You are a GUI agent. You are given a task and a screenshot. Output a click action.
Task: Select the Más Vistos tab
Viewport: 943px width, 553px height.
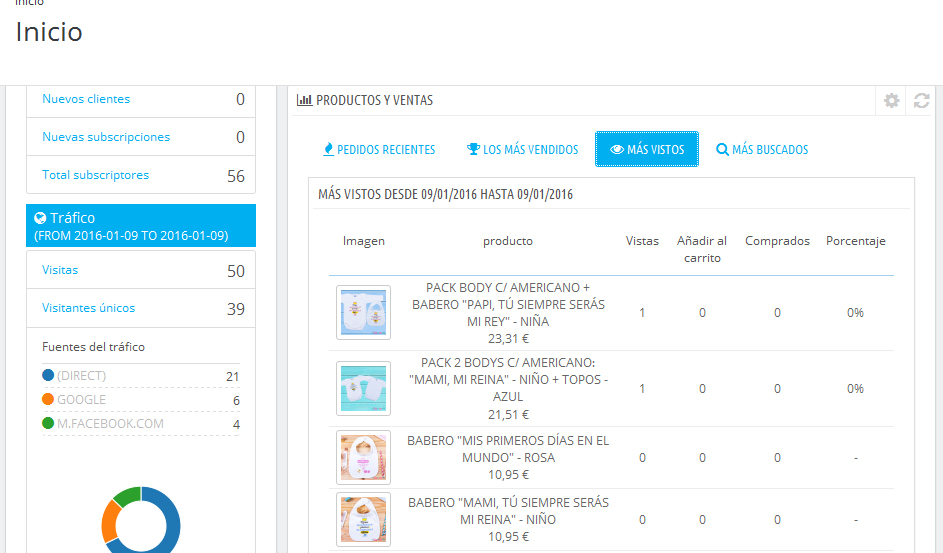pyautogui.click(x=647, y=149)
